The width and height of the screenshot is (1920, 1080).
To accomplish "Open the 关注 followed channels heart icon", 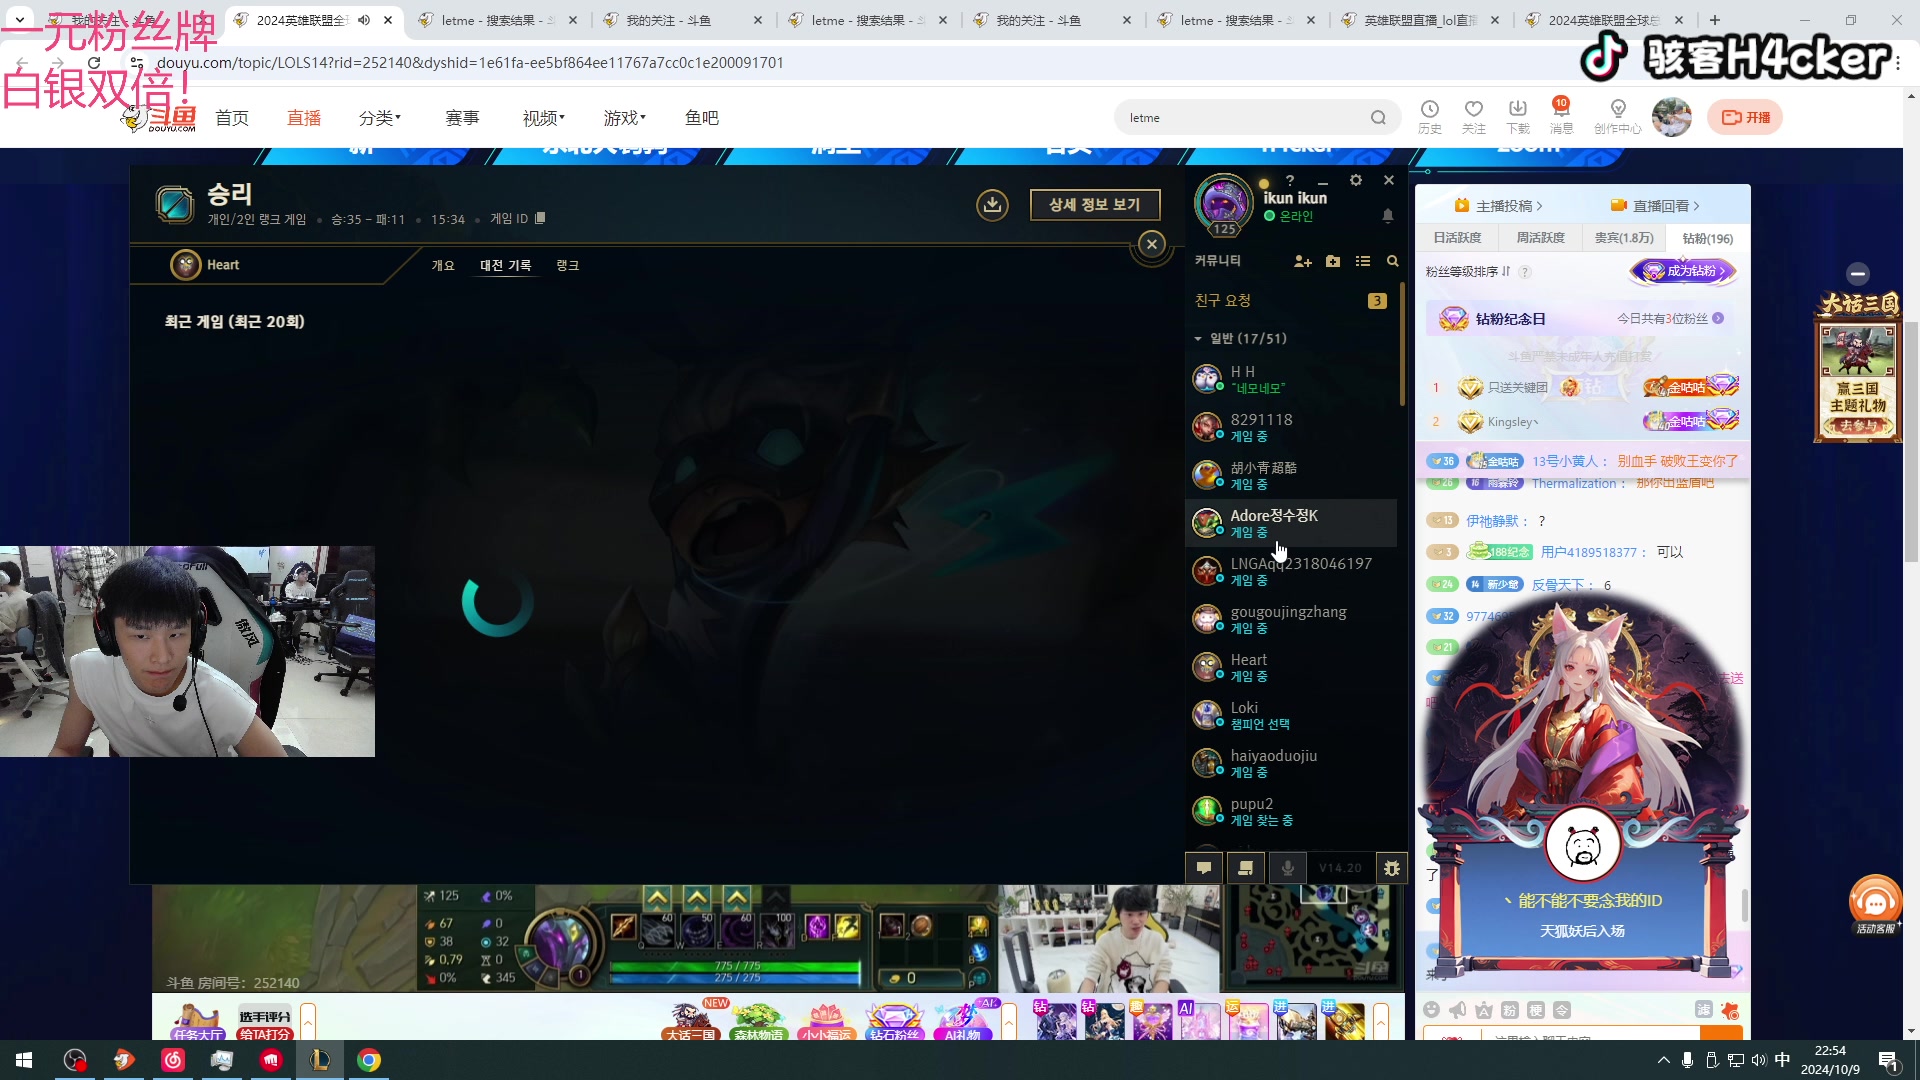I will coord(1474,116).
